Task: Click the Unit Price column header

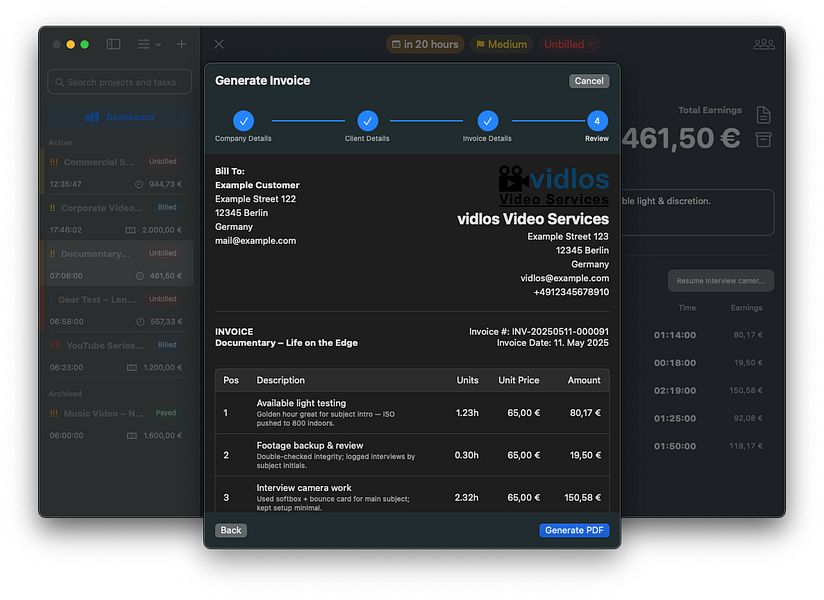Action: point(519,380)
